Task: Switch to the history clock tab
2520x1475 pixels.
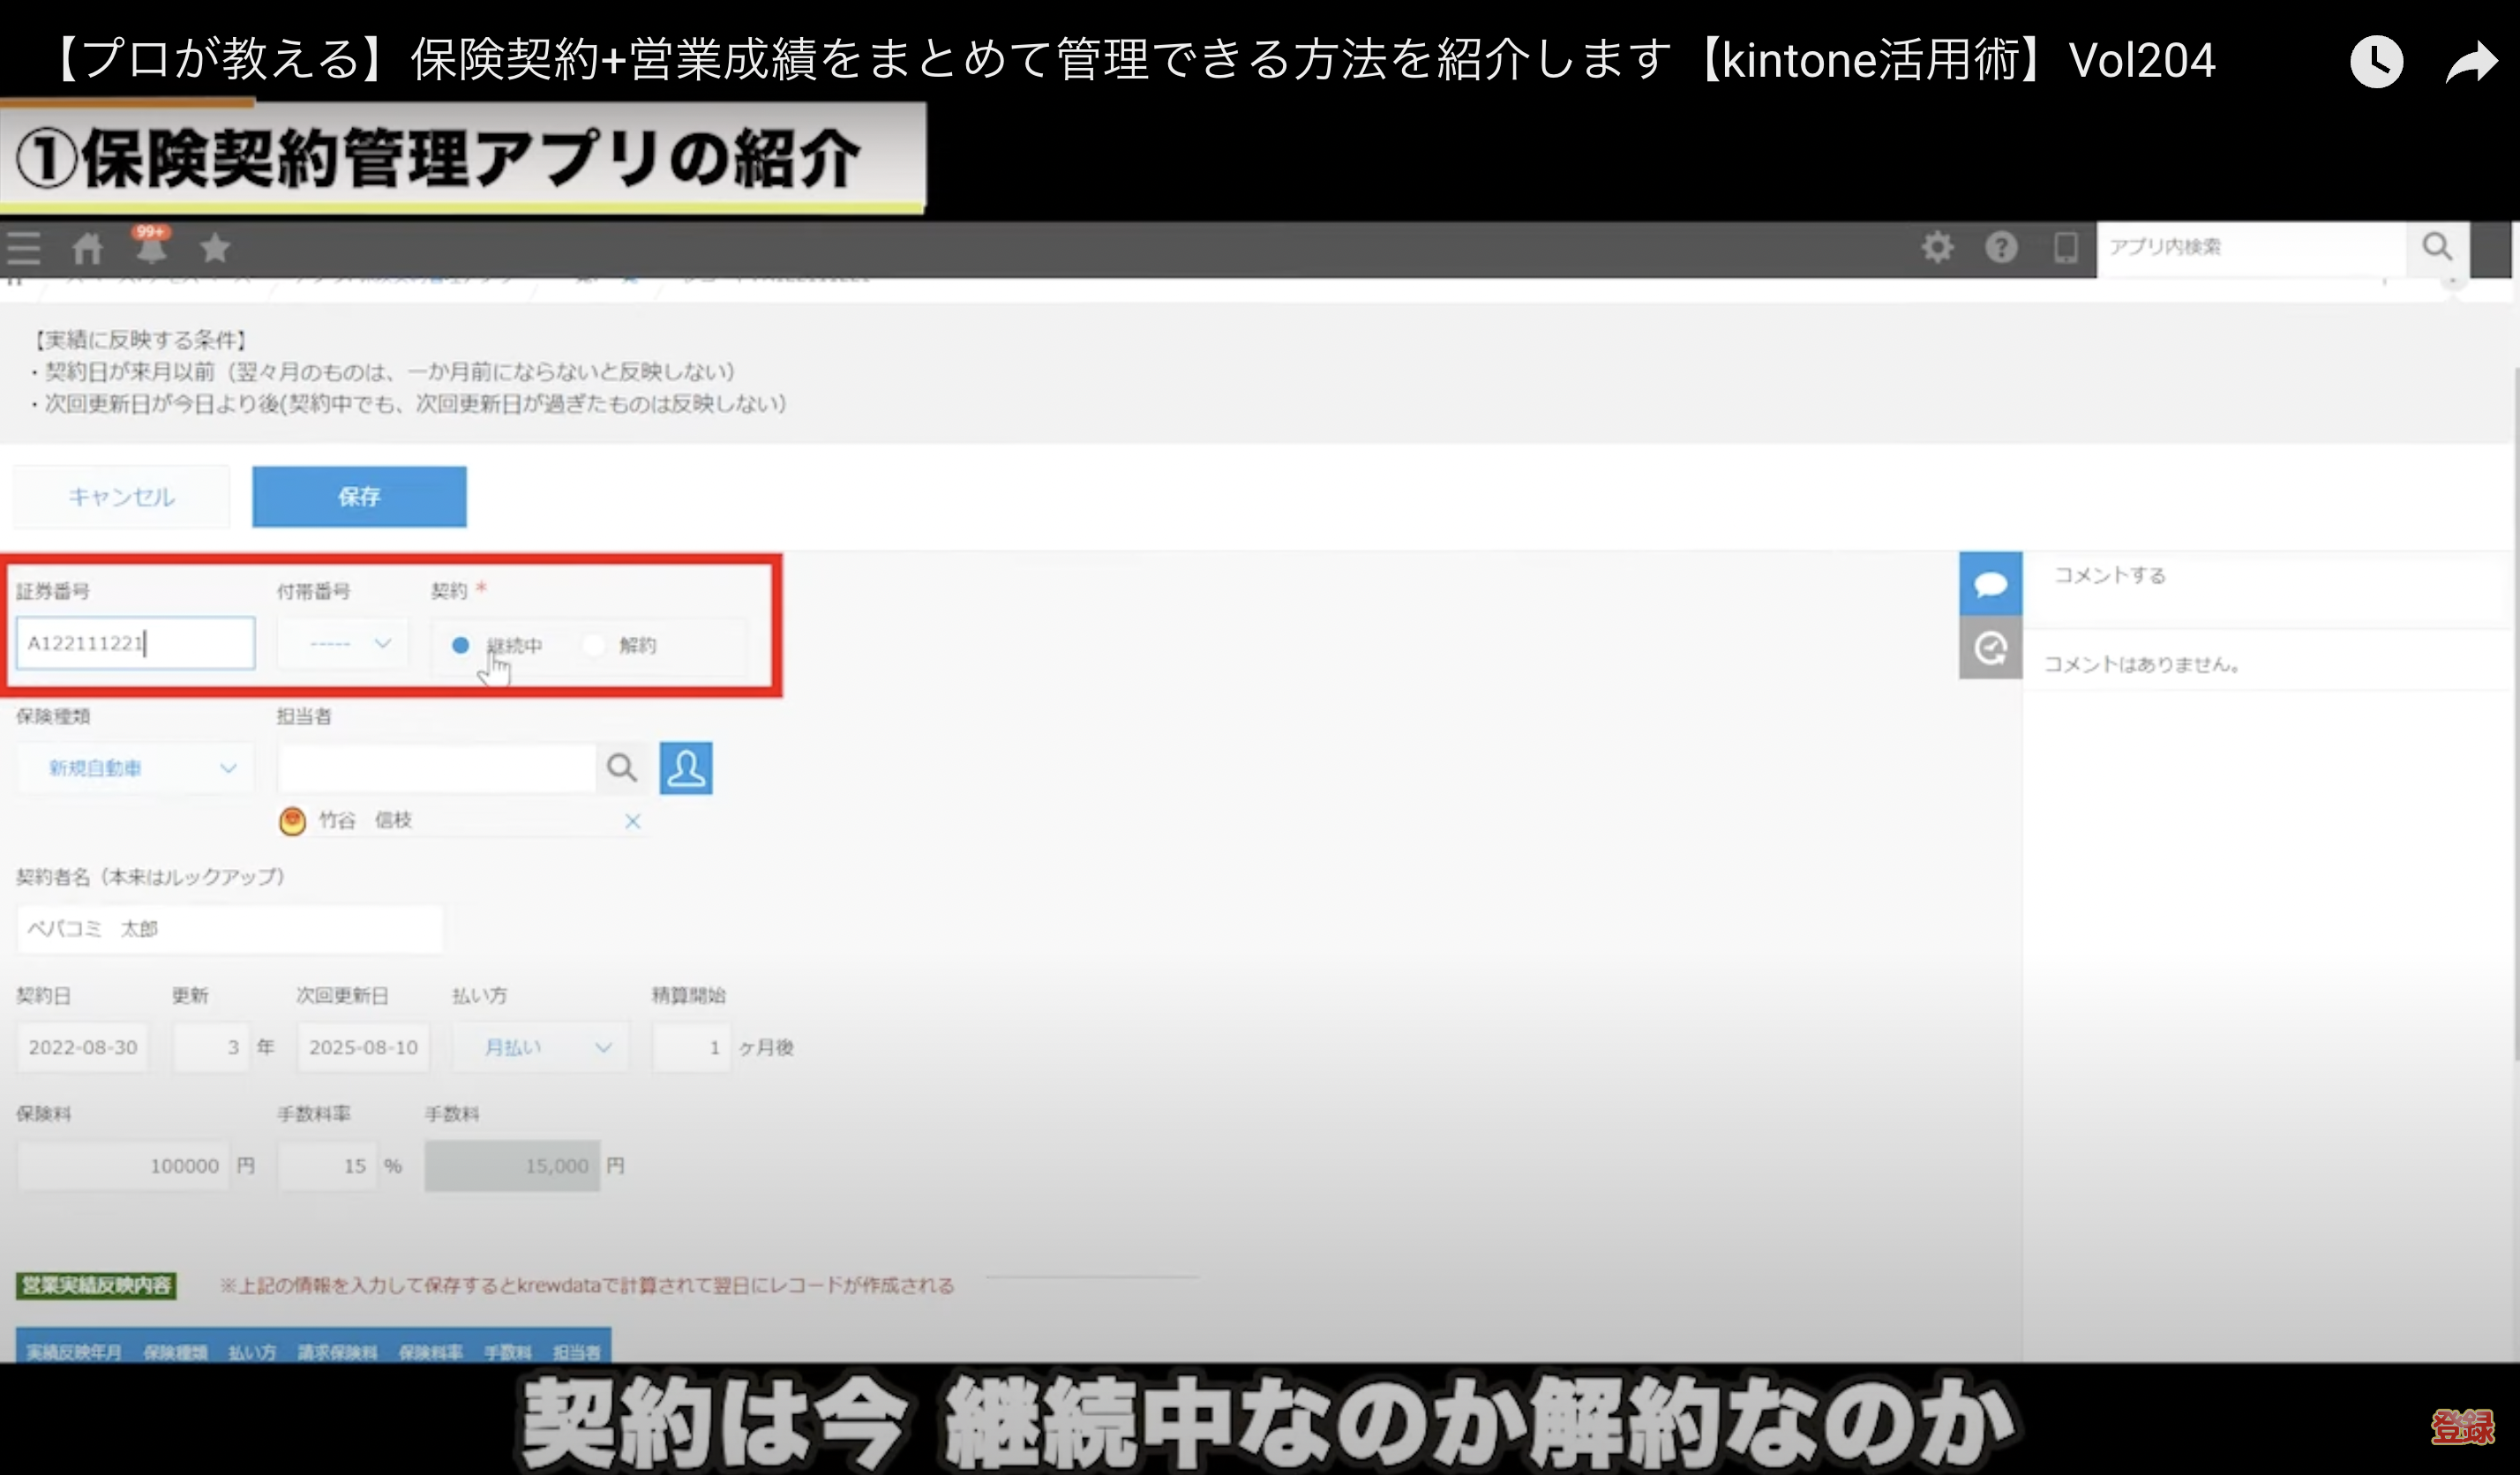Action: coord(1990,648)
